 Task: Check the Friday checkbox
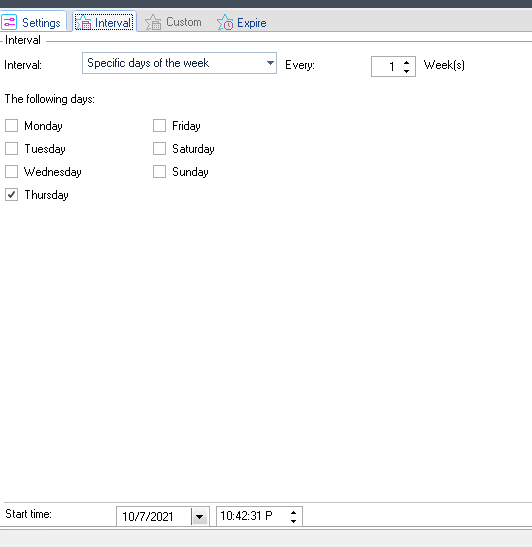(159, 126)
